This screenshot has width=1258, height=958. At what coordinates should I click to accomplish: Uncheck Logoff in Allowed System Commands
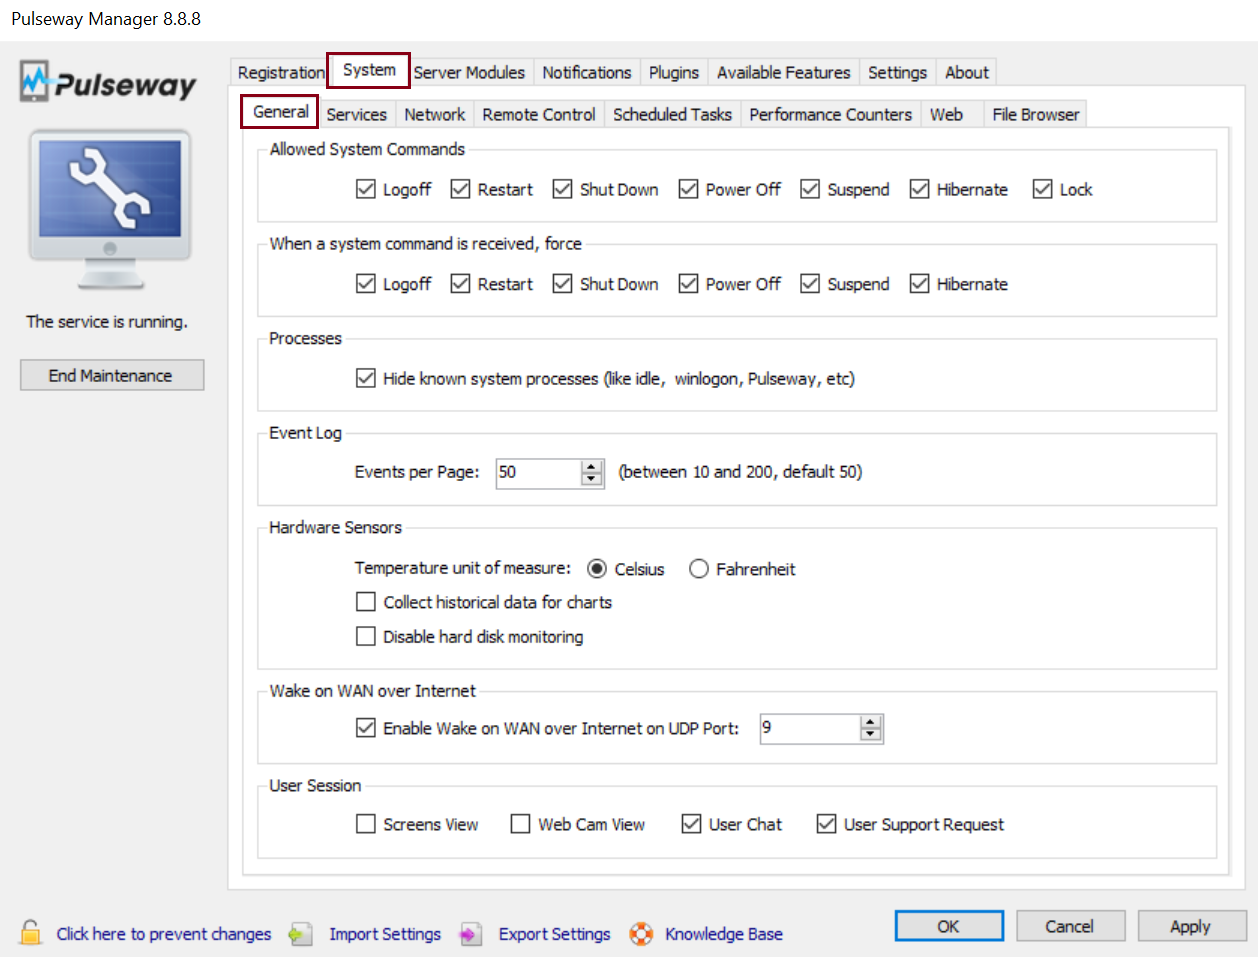pos(366,189)
